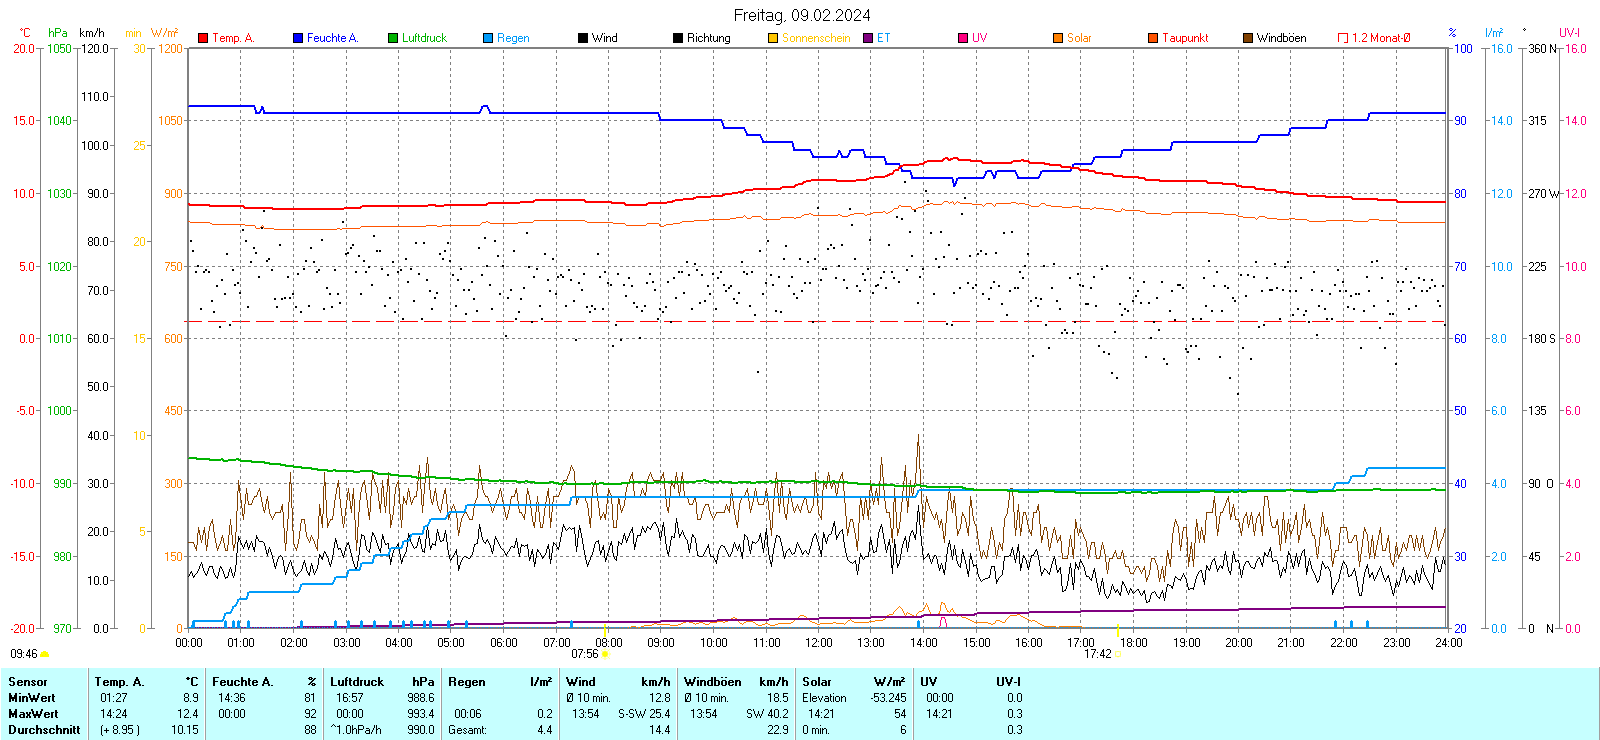
Task: Click the yellow sunrise marker at 07:56
Action: [x=604, y=654]
